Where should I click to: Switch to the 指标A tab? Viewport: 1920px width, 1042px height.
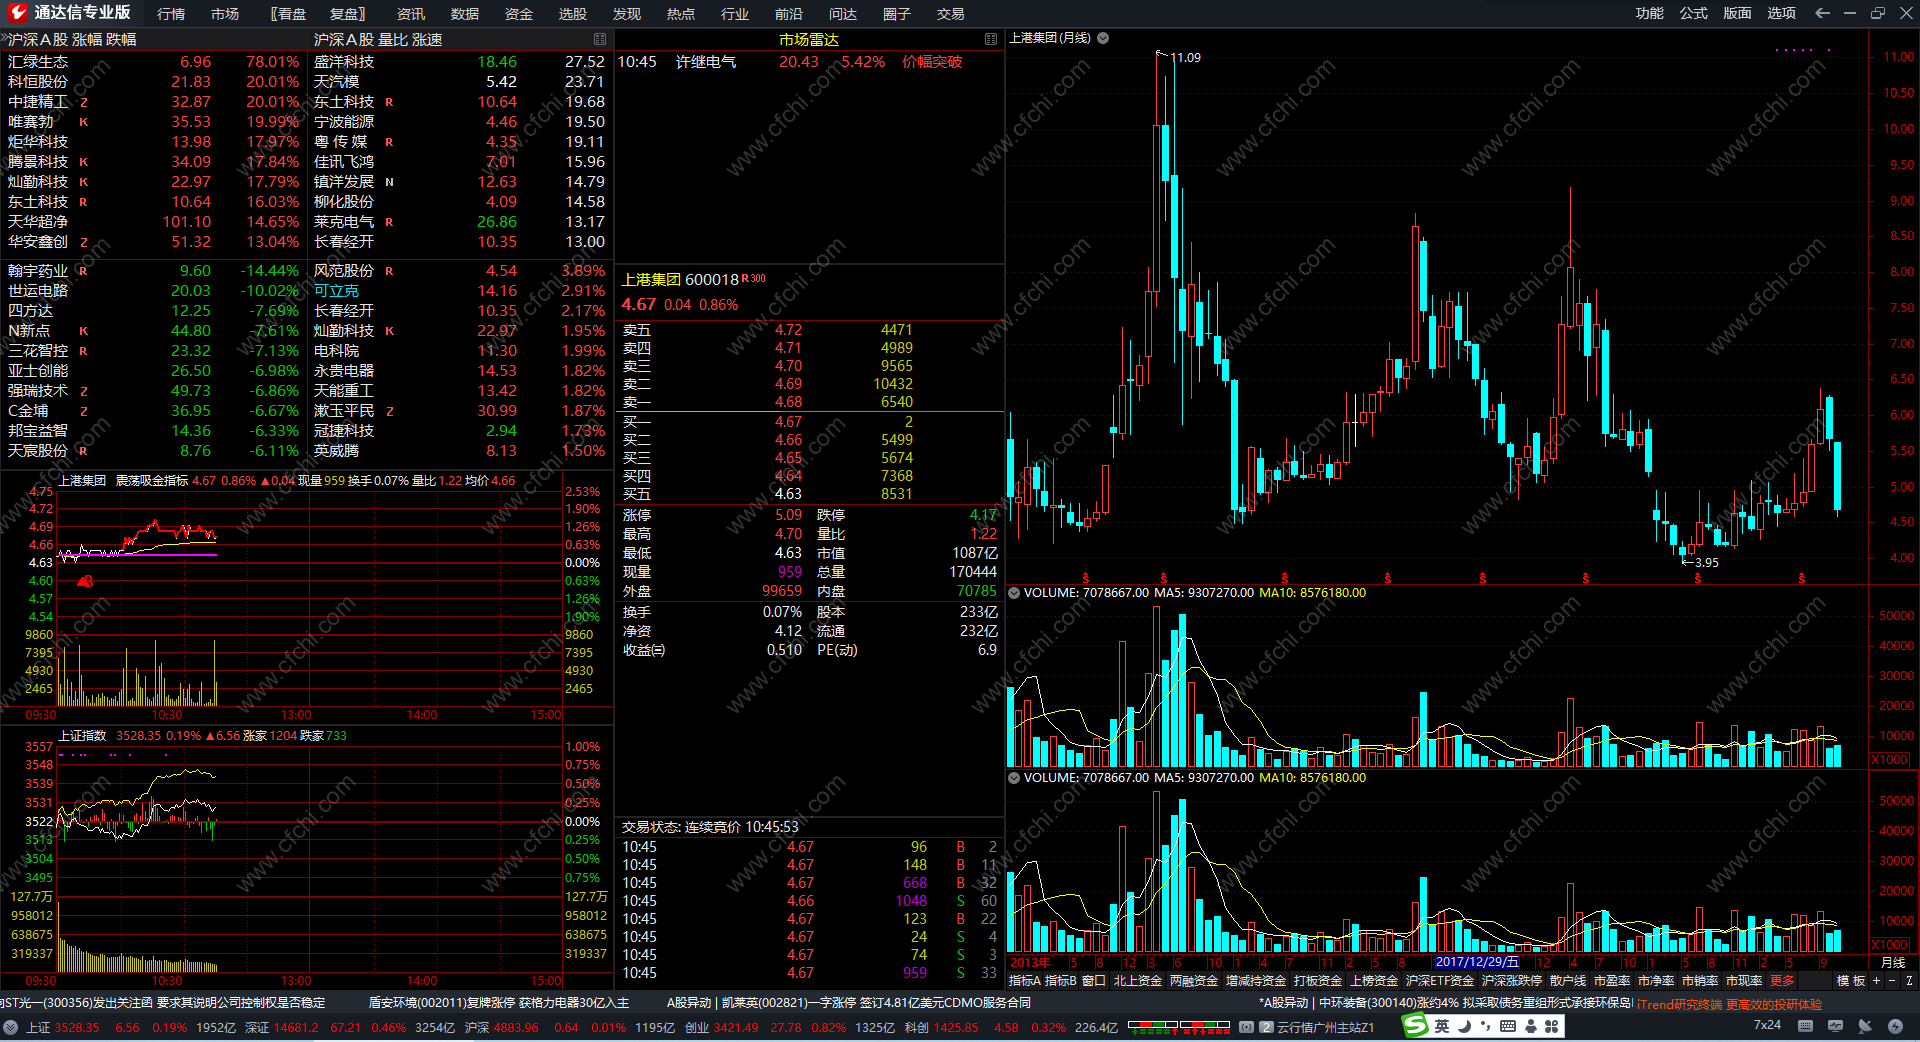[x=1025, y=981]
